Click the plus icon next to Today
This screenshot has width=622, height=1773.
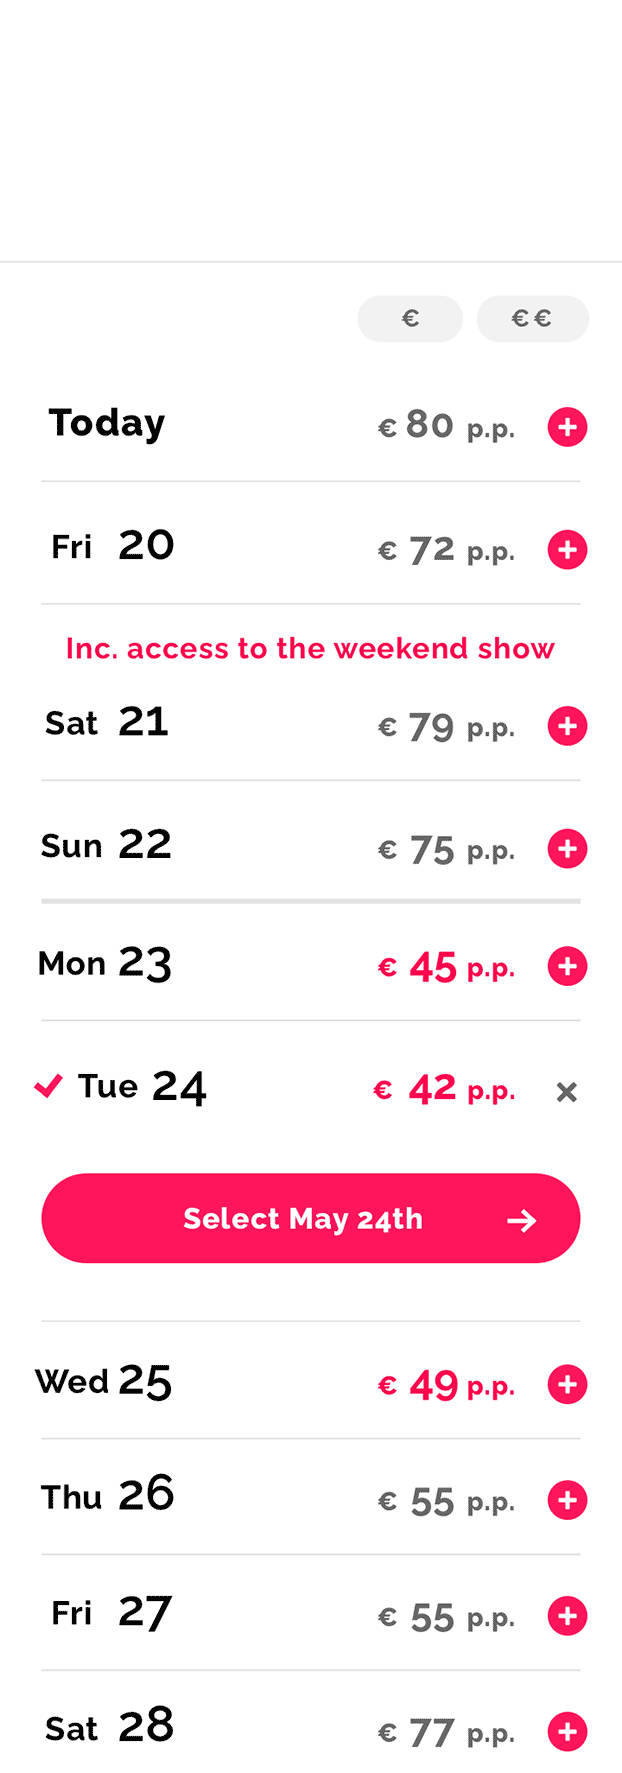567,427
